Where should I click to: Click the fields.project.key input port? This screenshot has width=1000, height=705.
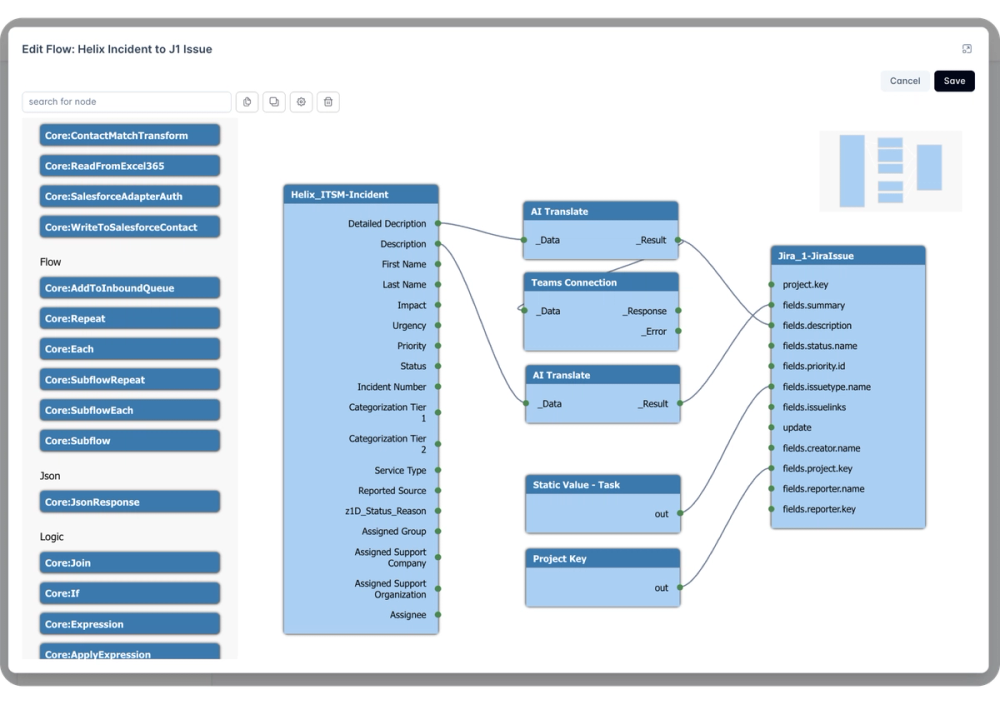tap(771, 468)
